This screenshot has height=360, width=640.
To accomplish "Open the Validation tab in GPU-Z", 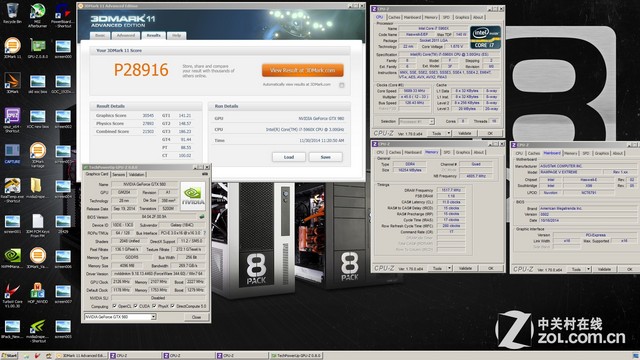I will tap(136, 174).
